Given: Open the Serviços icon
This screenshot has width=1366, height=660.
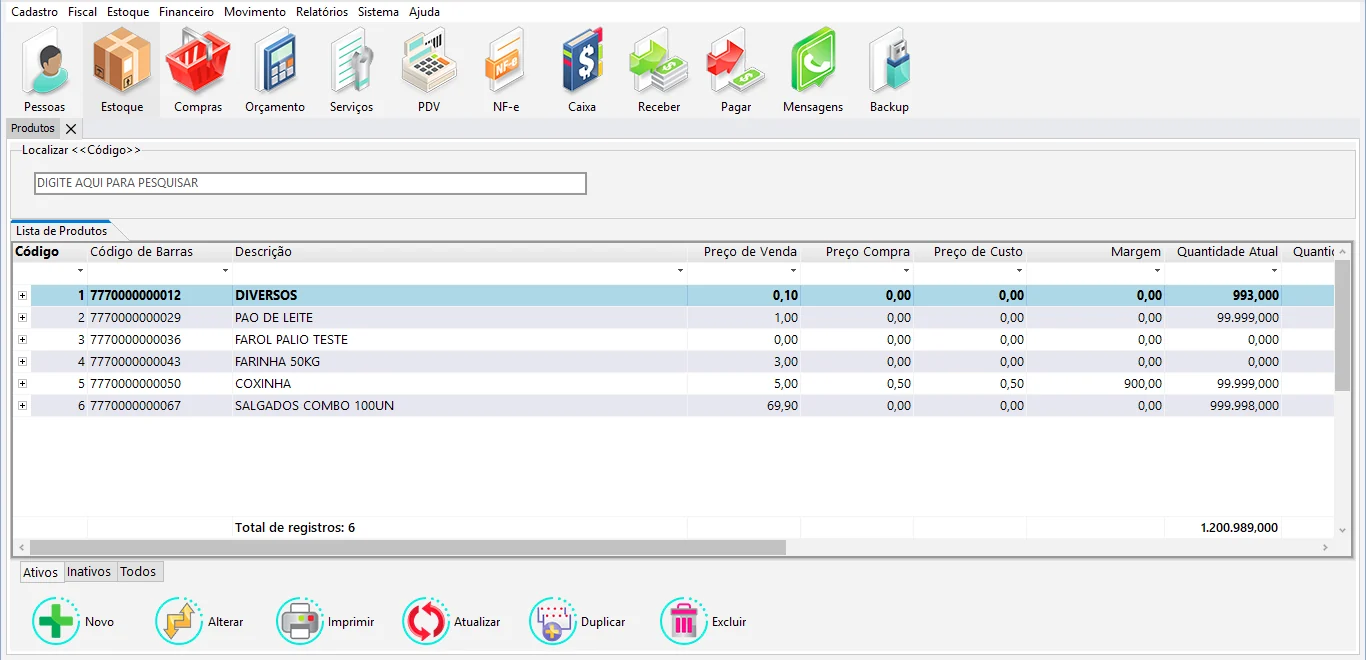Looking at the screenshot, I should [x=352, y=71].
